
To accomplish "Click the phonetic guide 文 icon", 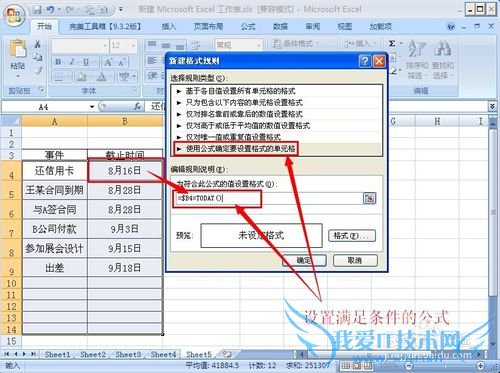I will click(124, 77).
